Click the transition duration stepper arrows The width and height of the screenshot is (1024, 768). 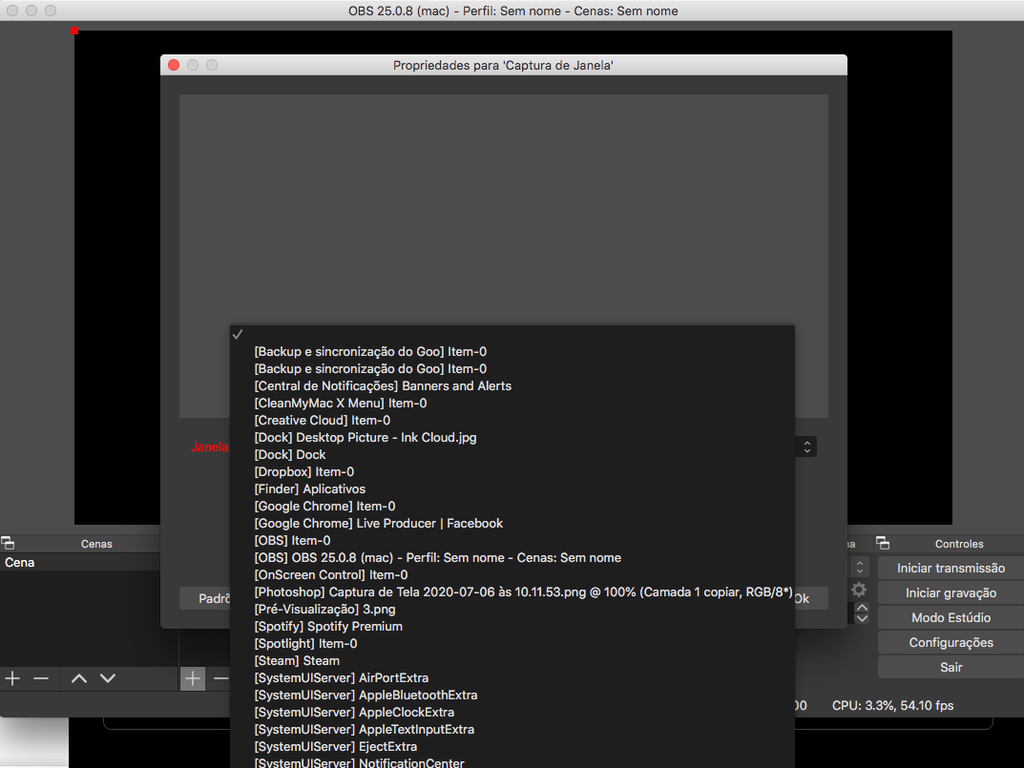coord(862,613)
